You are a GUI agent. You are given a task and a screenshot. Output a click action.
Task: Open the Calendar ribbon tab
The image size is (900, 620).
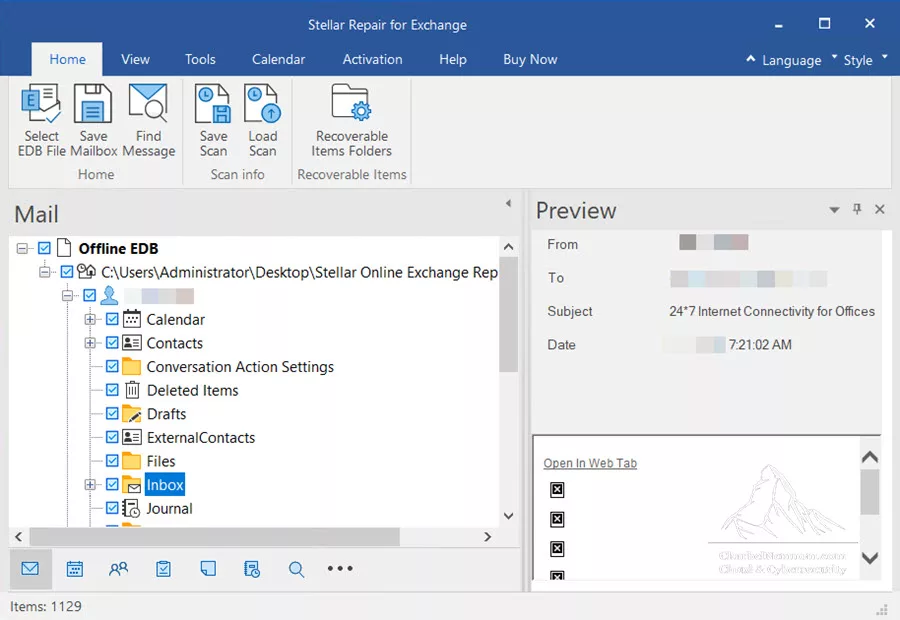(278, 59)
